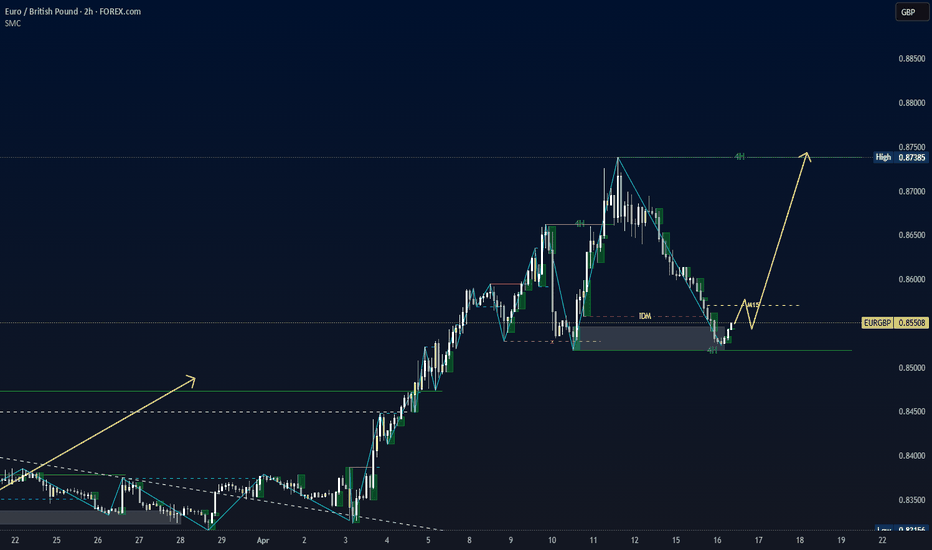Click the 0.86000 price axis label
The image size is (932, 550).
tap(912, 279)
